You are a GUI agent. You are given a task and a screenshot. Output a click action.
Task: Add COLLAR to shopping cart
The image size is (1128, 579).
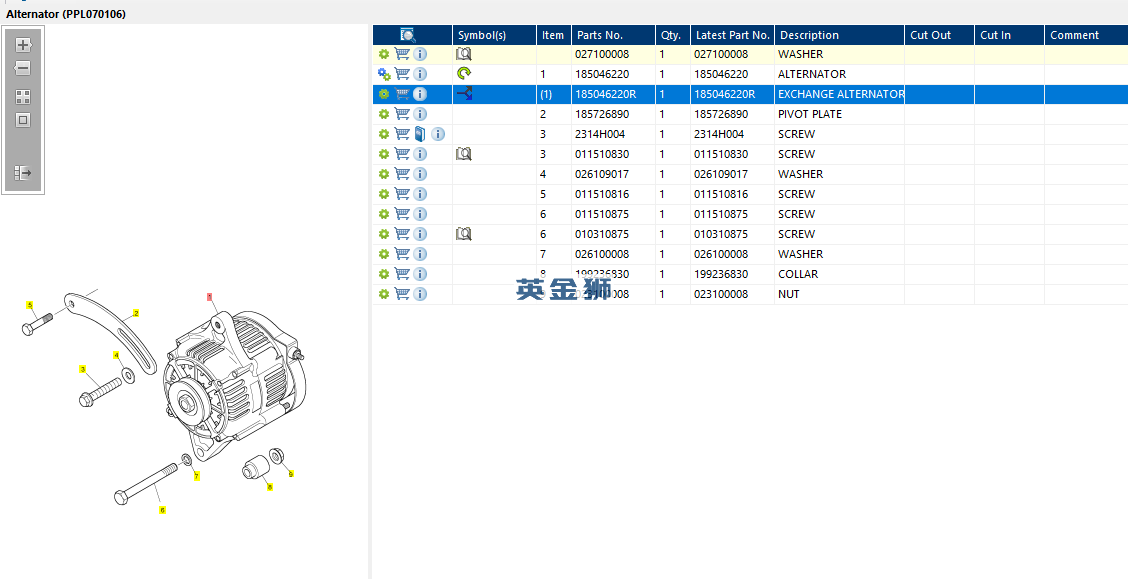(x=402, y=273)
